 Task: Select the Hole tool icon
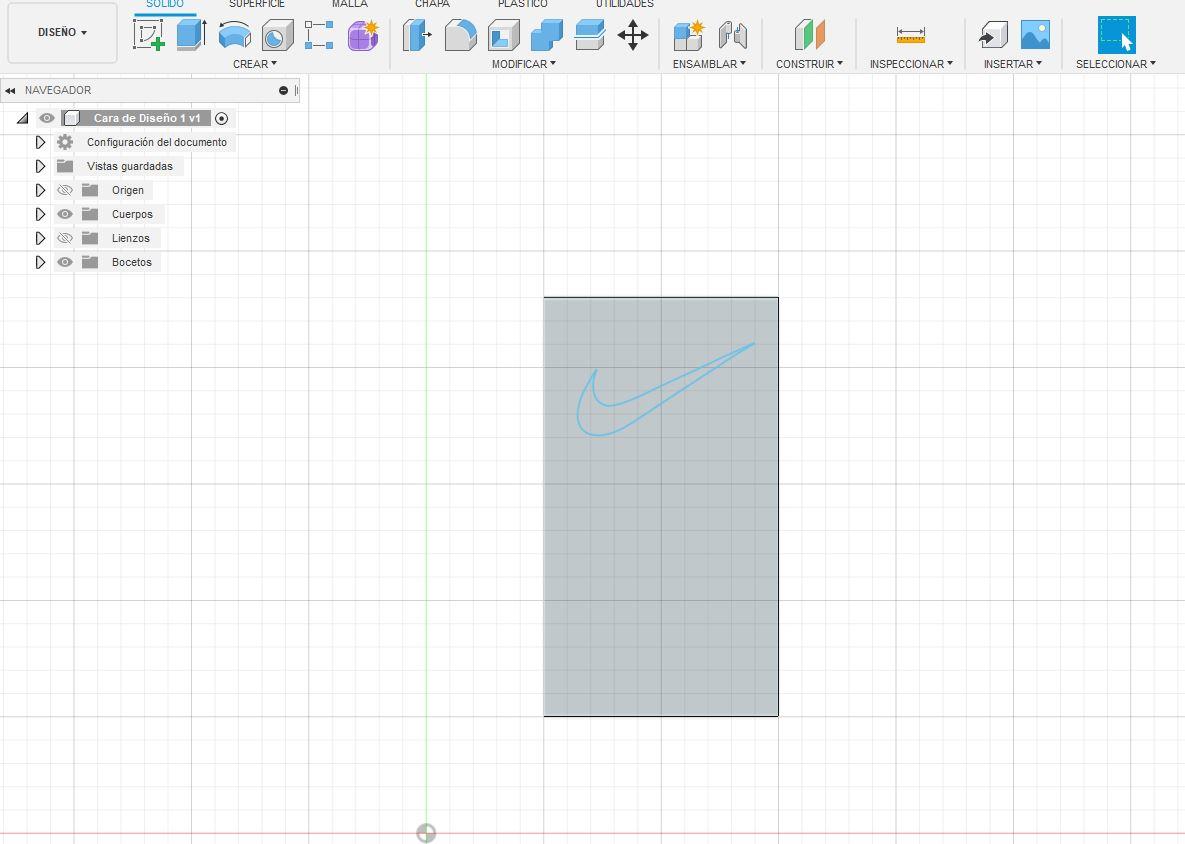[x=277, y=36]
